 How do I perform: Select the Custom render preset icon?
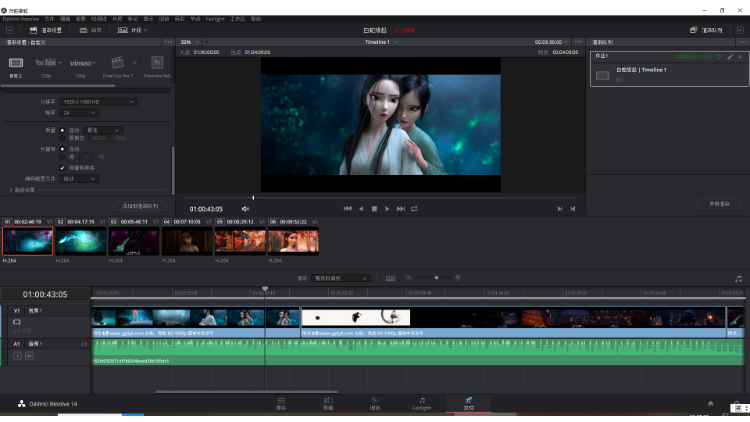coord(16,63)
